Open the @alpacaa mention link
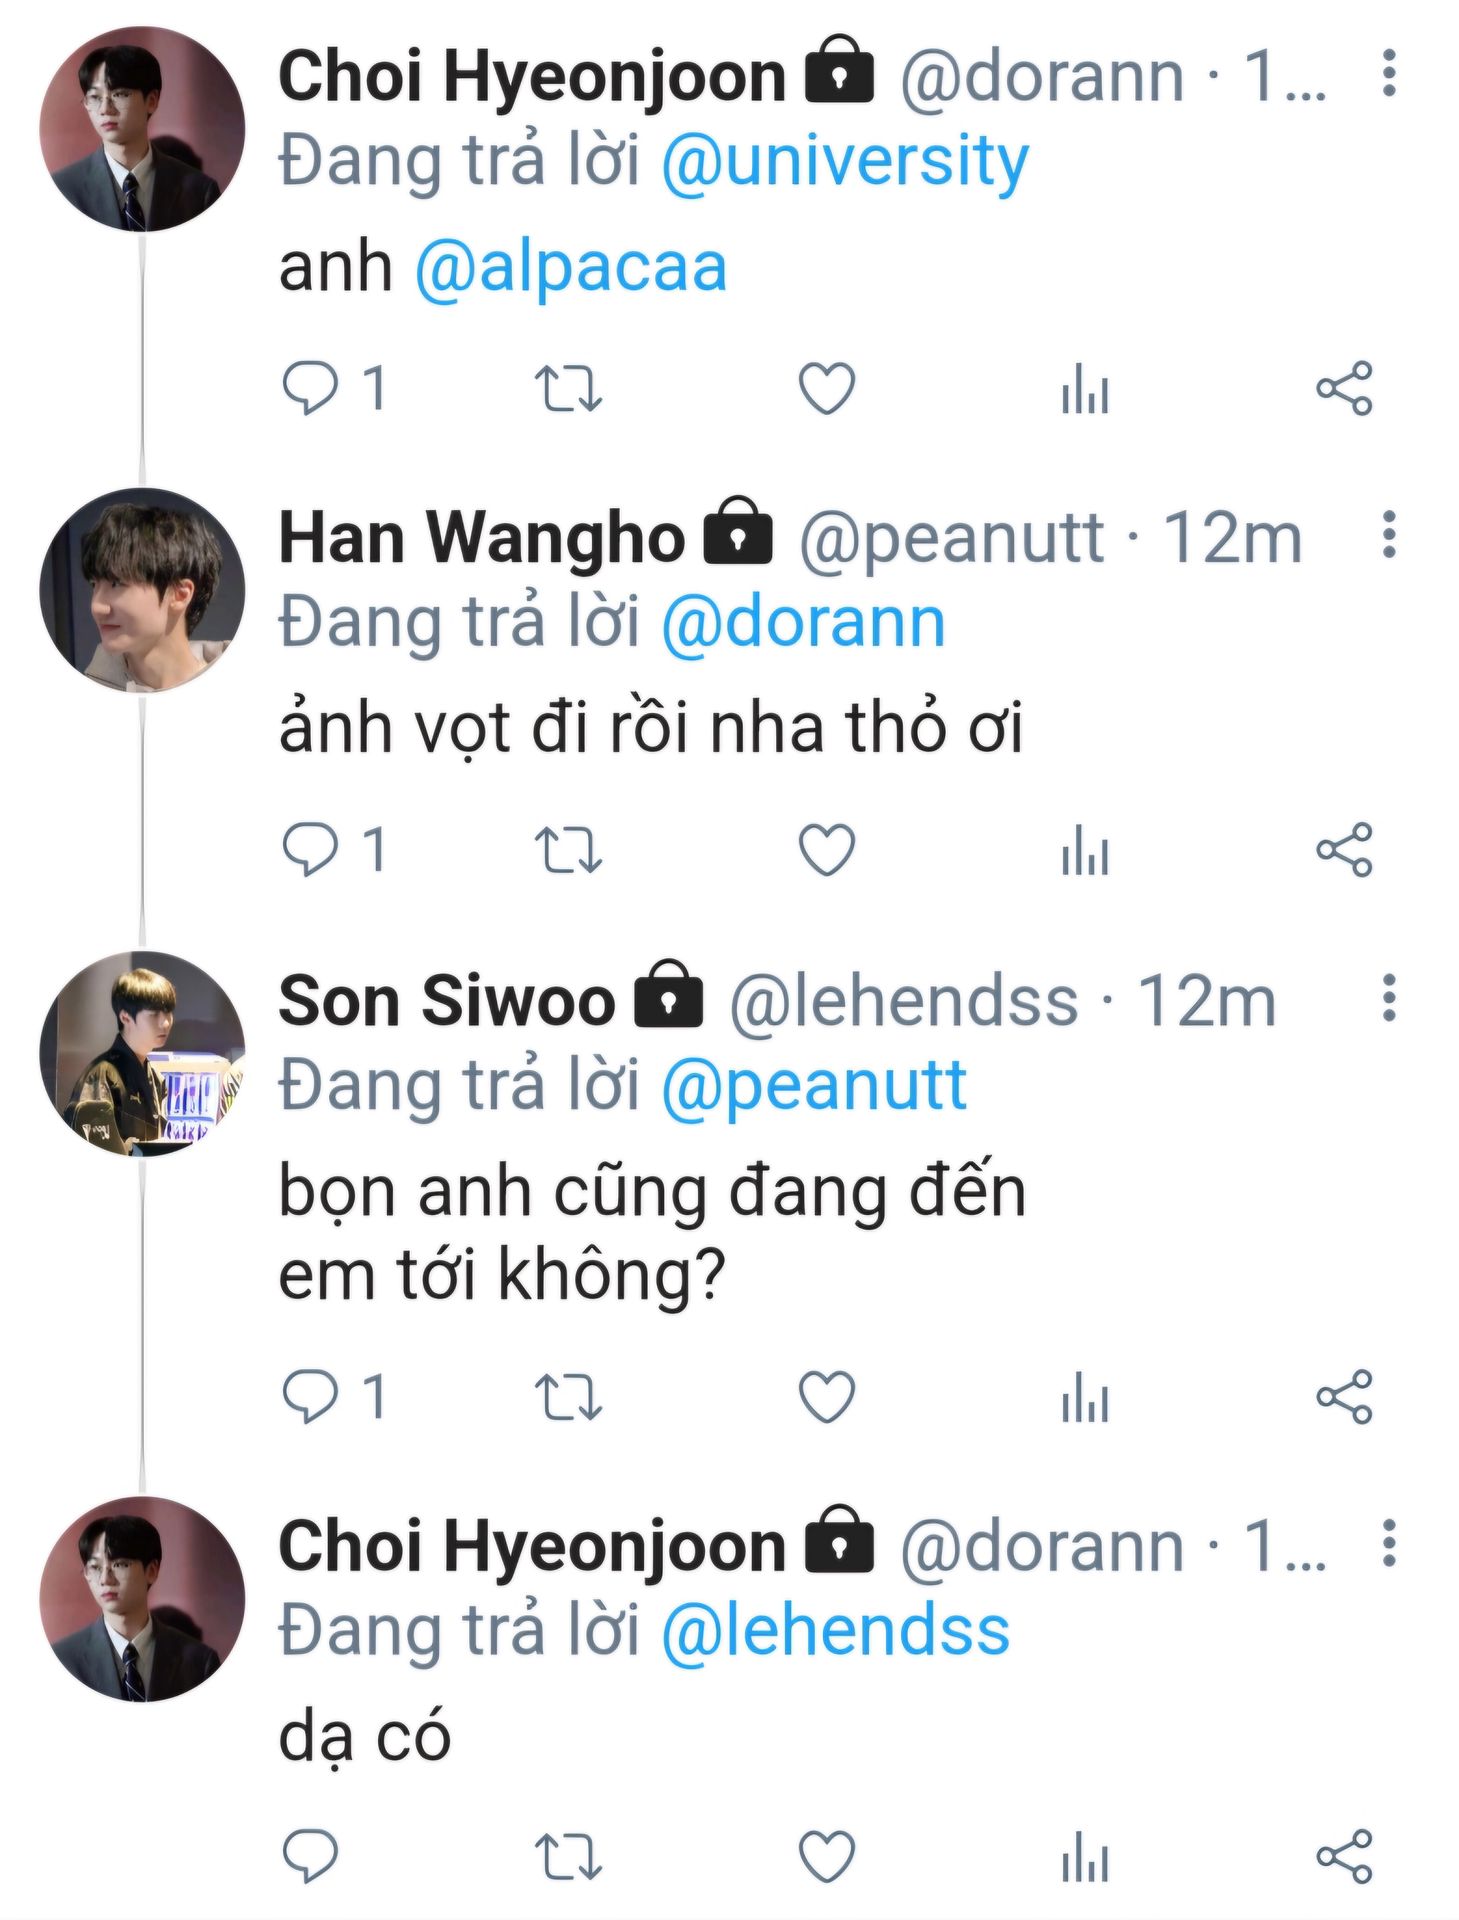 coord(570,268)
